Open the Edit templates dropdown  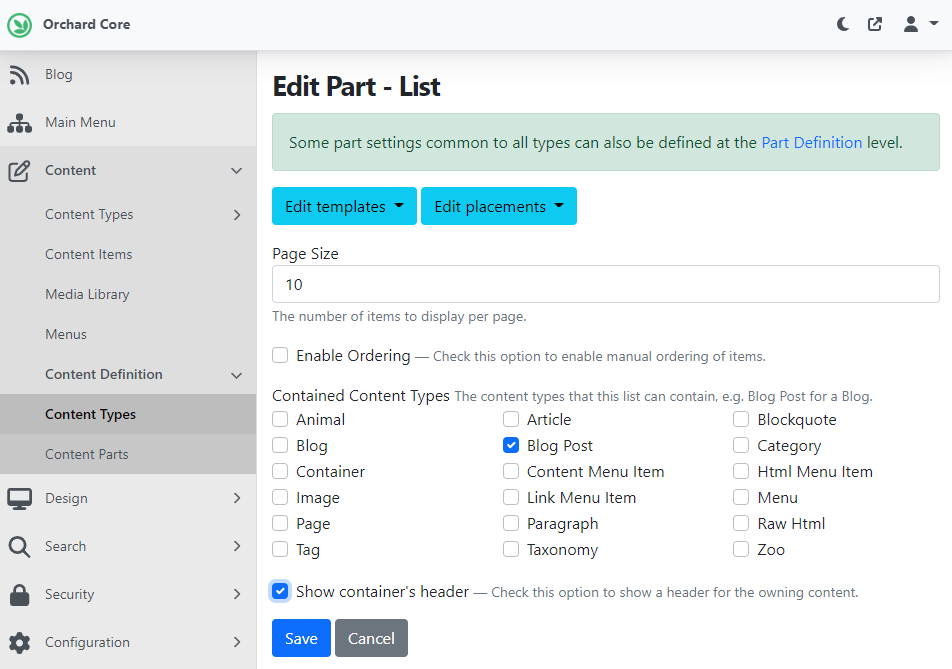(344, 206)
